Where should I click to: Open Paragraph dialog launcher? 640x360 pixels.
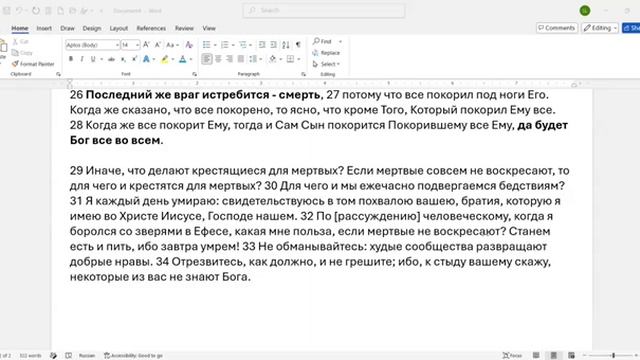pos(303,74)
